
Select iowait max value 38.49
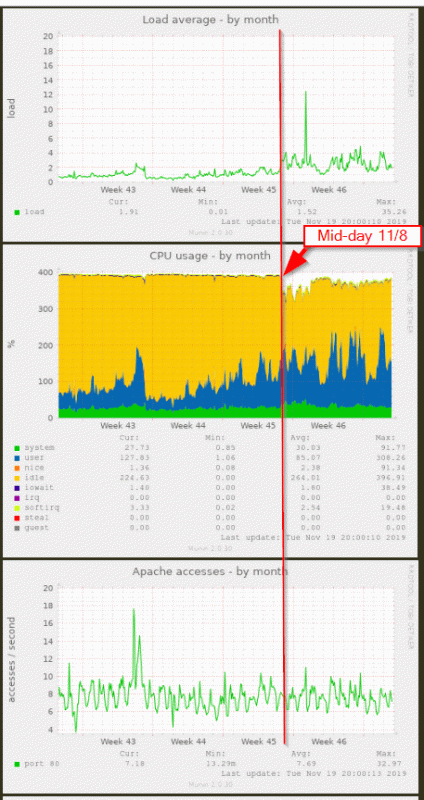[395, 487]
